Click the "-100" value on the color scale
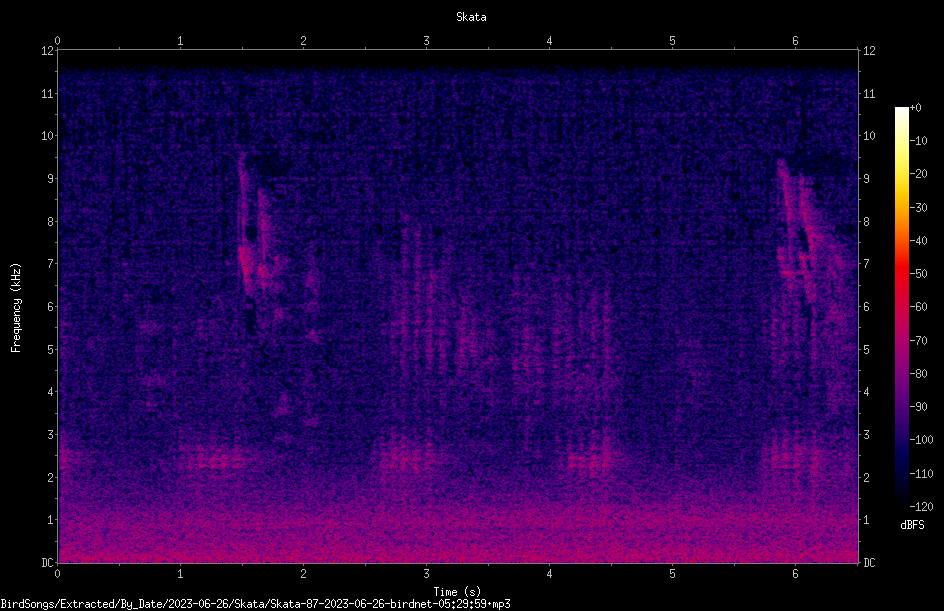Viewport: 944px width, 611px height. tap(921, 440)
